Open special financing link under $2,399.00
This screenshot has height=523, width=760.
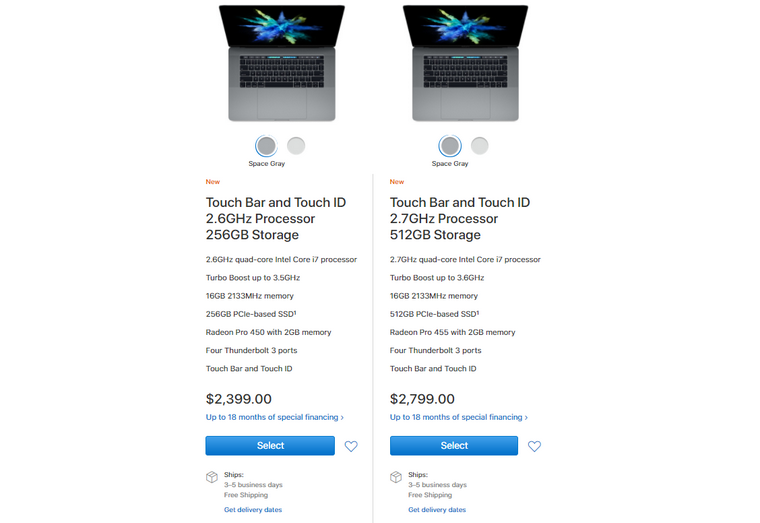pos(275,417)
